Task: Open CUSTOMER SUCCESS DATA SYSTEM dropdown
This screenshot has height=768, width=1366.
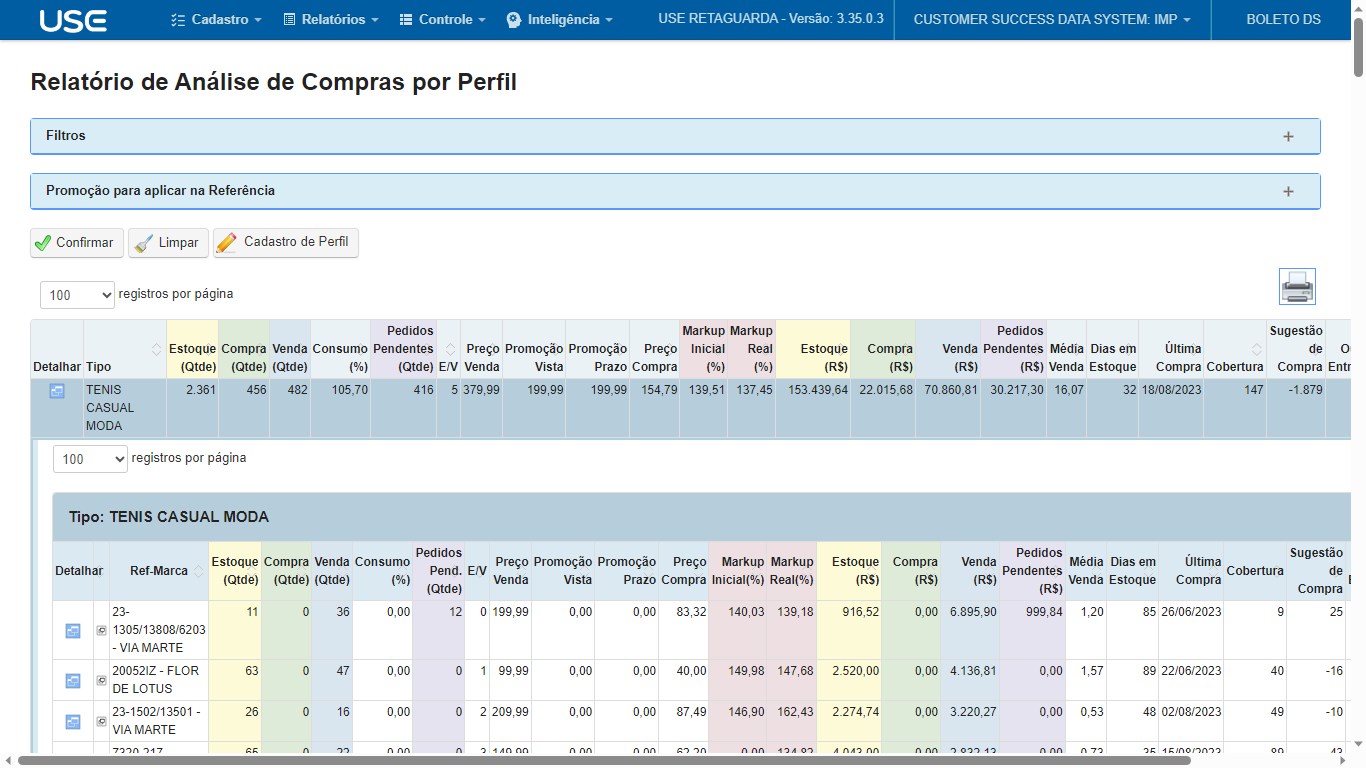Action: tap(1052, 20)
